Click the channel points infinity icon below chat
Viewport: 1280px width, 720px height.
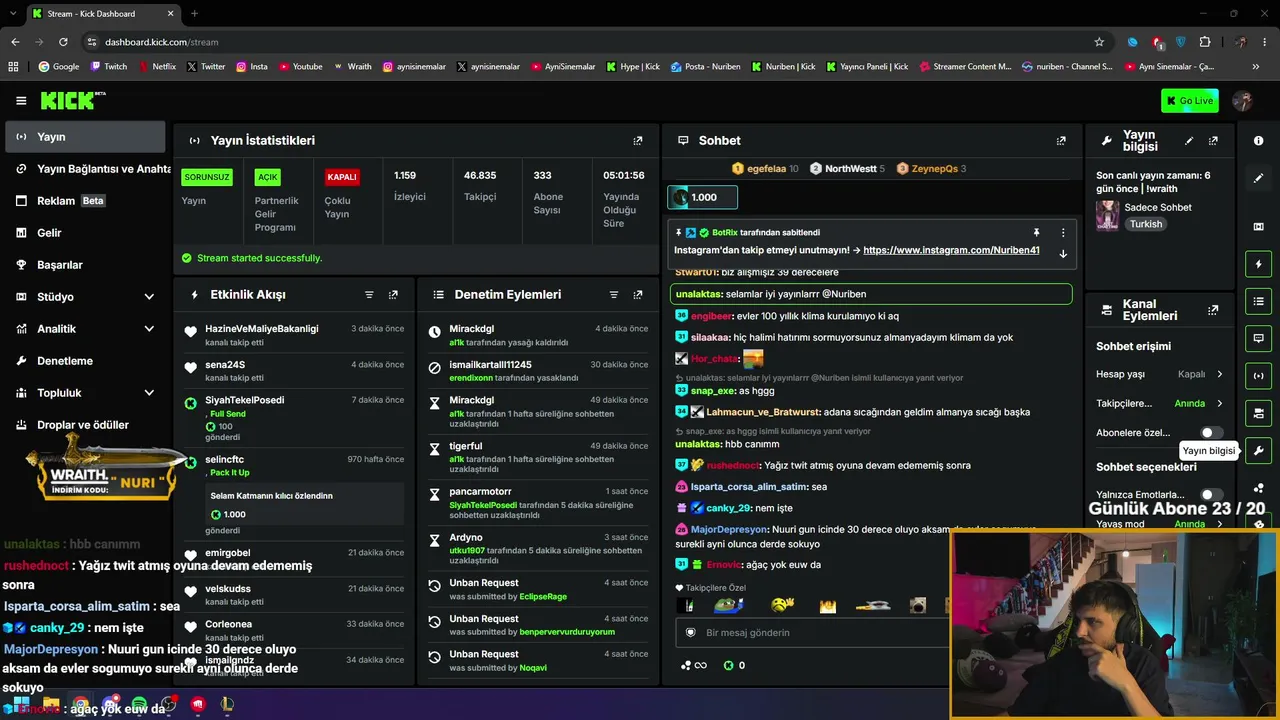[x=694, y=665]
